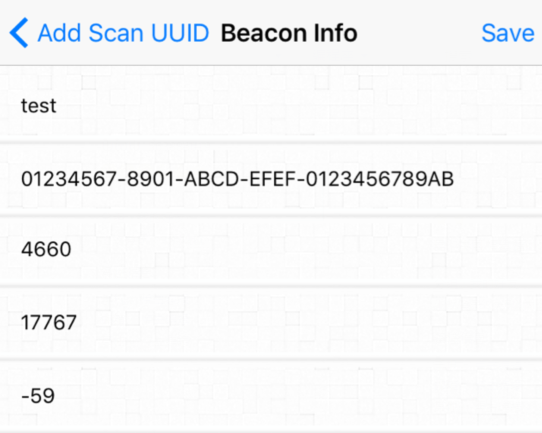Image resolution: width=542 pixels, height=433 pixels.
Task: Tap the Add Scan UUID back label
Action: 123,33
